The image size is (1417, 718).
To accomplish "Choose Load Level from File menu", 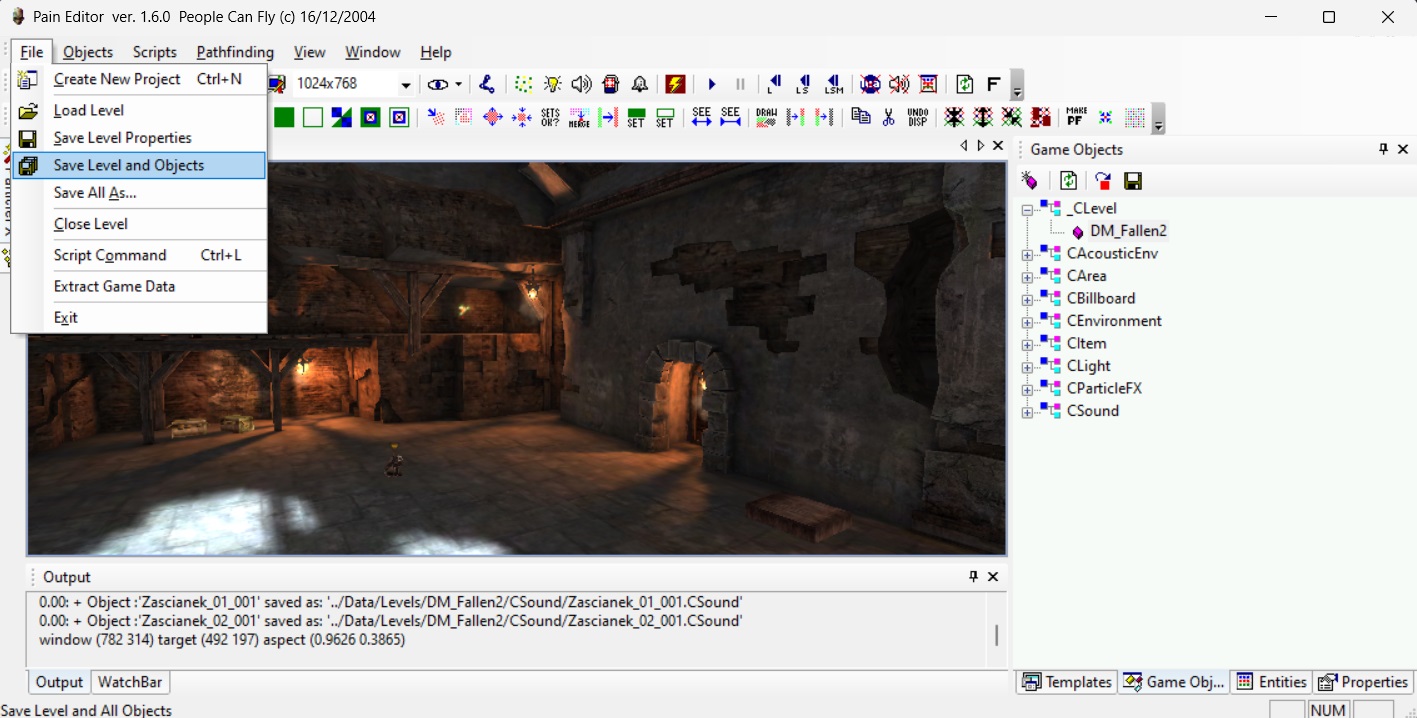I will coord(139,110).
